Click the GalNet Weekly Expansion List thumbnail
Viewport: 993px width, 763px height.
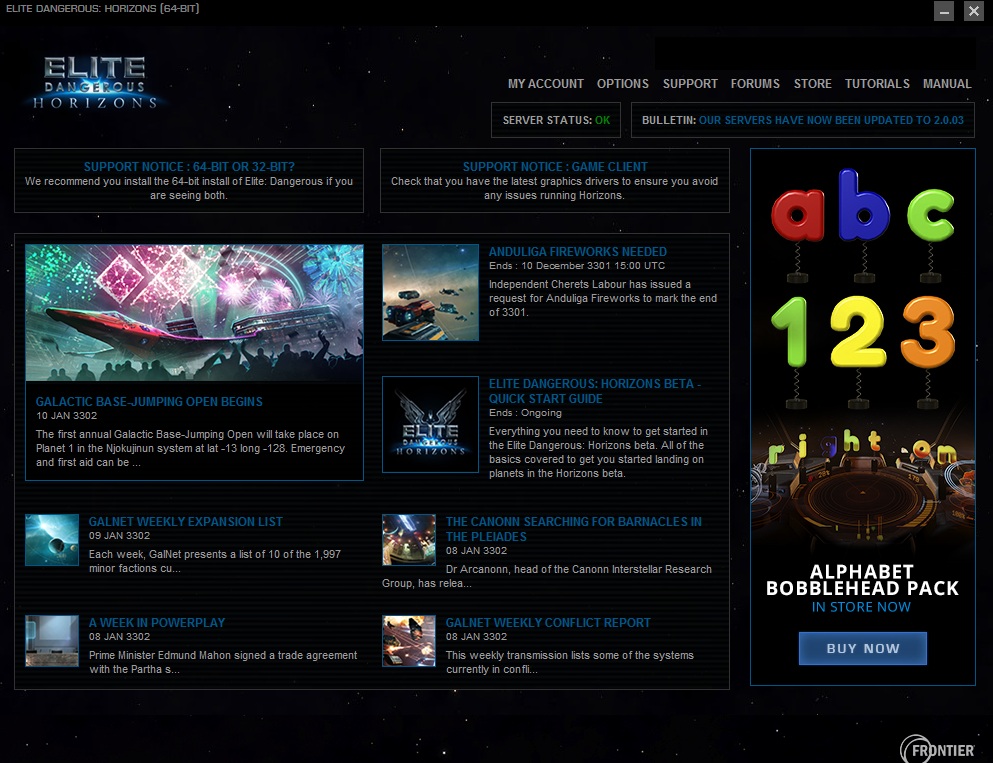point(52,539)
